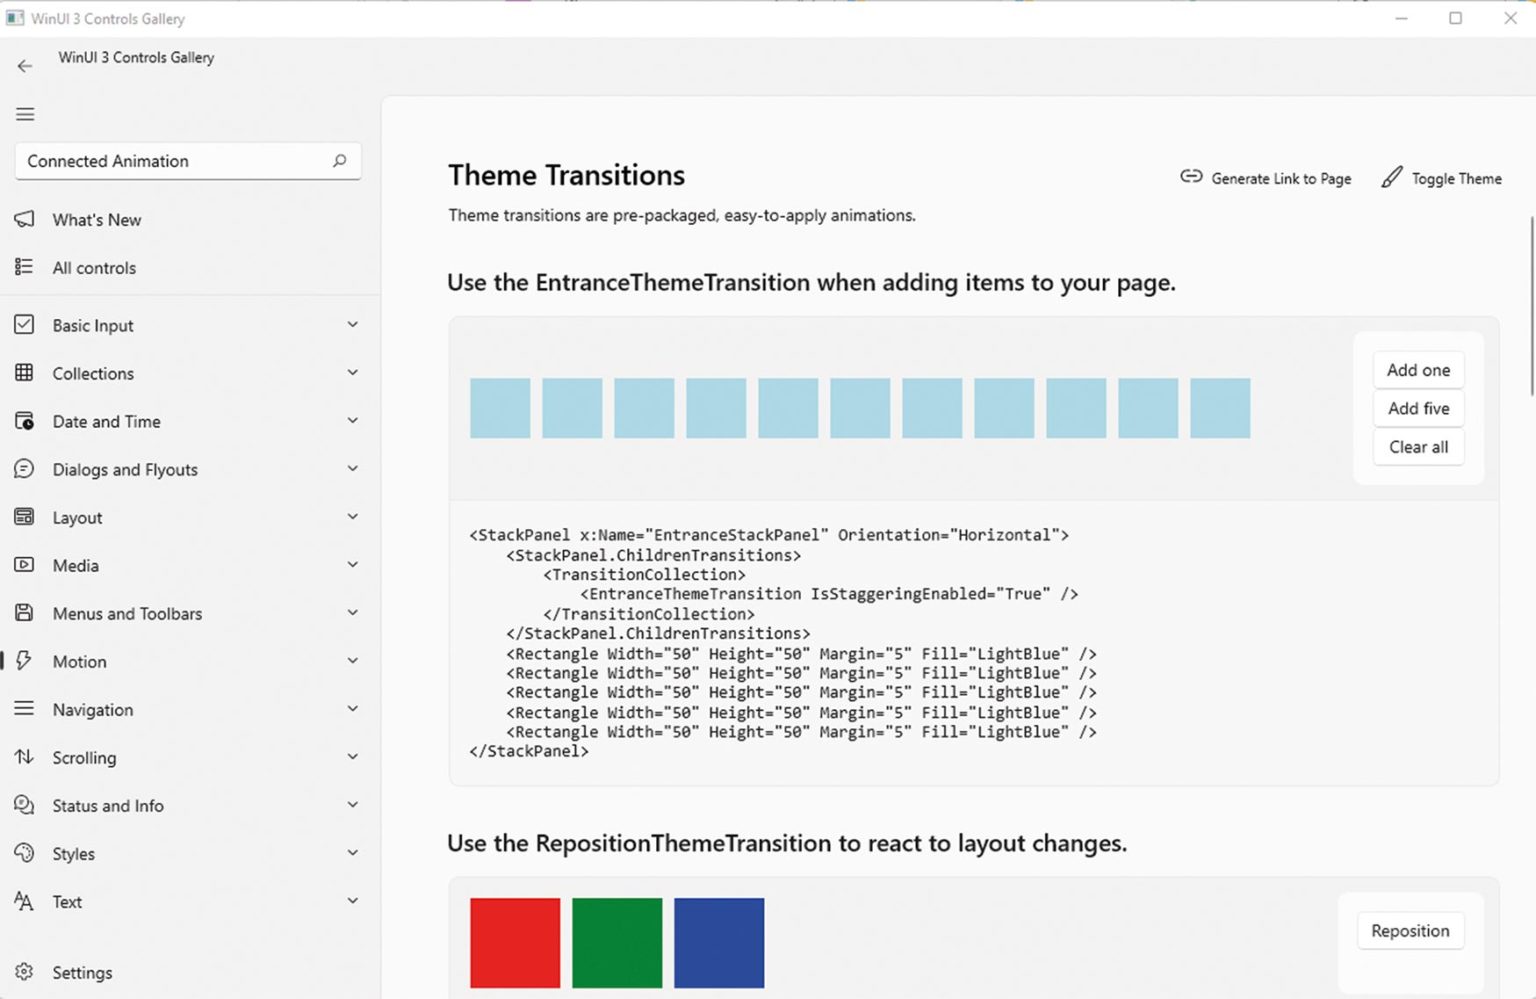Expand the Text section
The height and width of the screenshot is (999, 1536).
(x=352, y=900)
